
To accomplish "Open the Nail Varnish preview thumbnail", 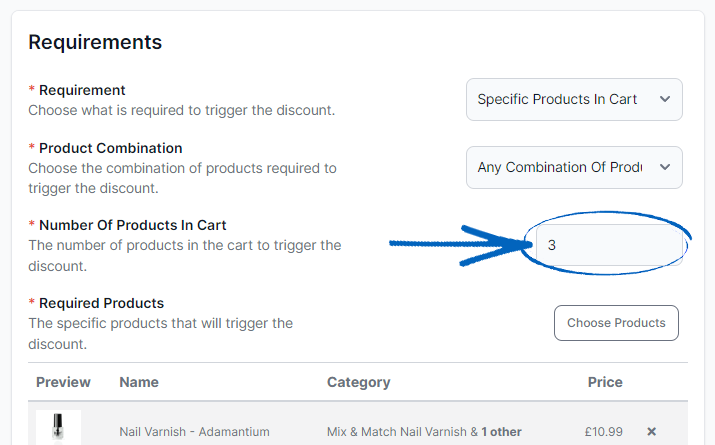I will [x=58, y=430].
